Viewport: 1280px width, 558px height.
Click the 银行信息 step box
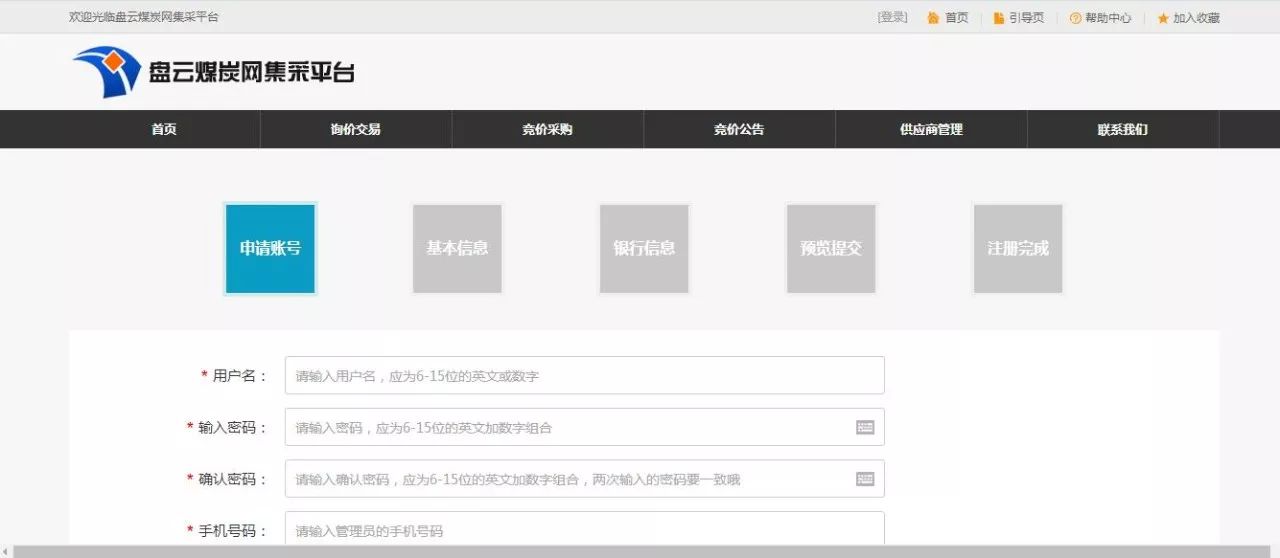[644, 249]
